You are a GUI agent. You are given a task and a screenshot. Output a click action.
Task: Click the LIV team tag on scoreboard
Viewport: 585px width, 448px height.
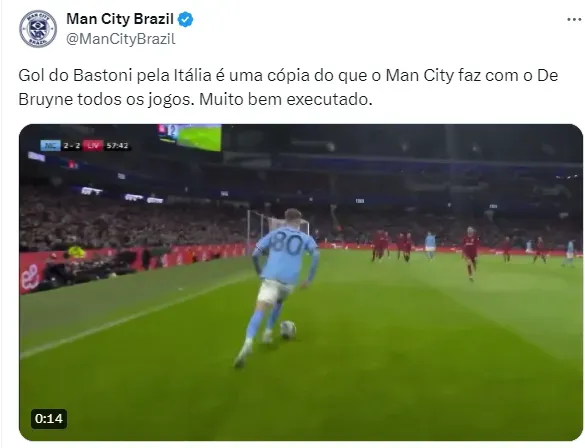click(93, 145)
